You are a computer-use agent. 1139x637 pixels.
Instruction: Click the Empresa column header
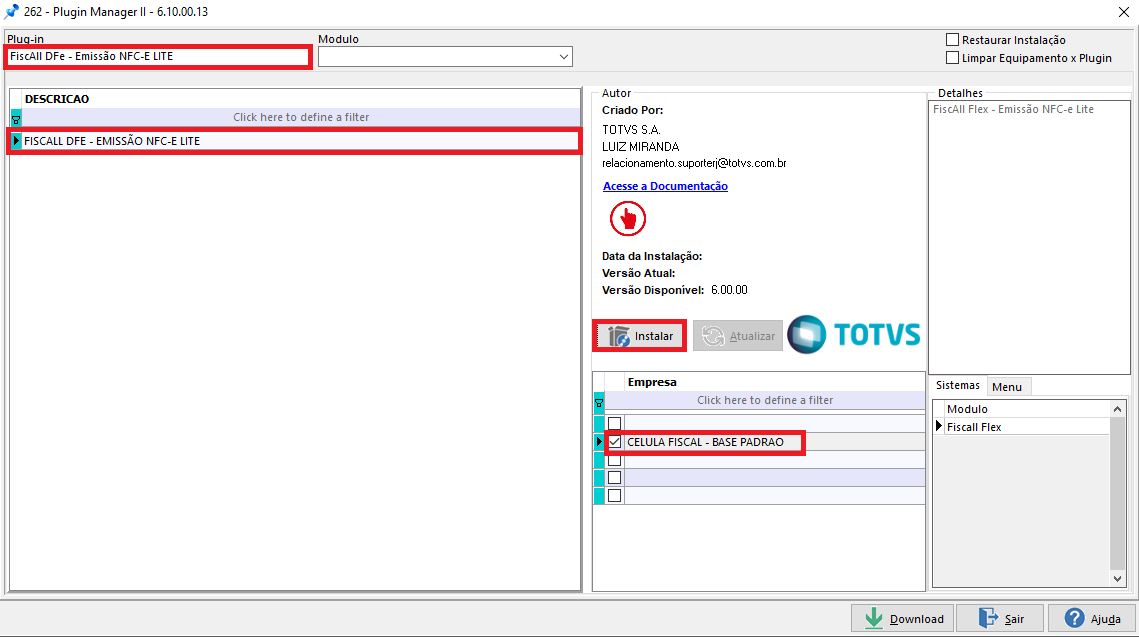(x=774, y=382)
